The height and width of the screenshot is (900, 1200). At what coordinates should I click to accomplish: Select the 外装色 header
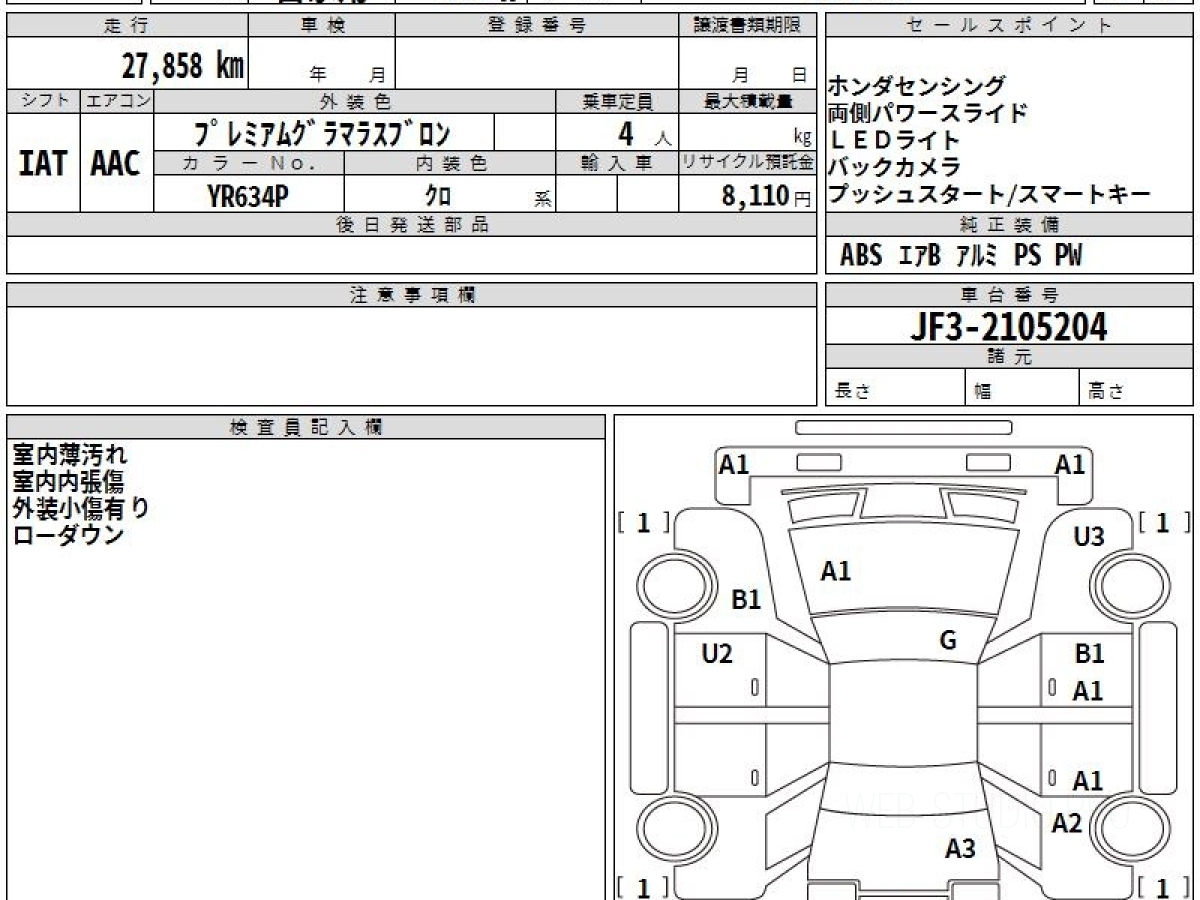tap(355, 101)
